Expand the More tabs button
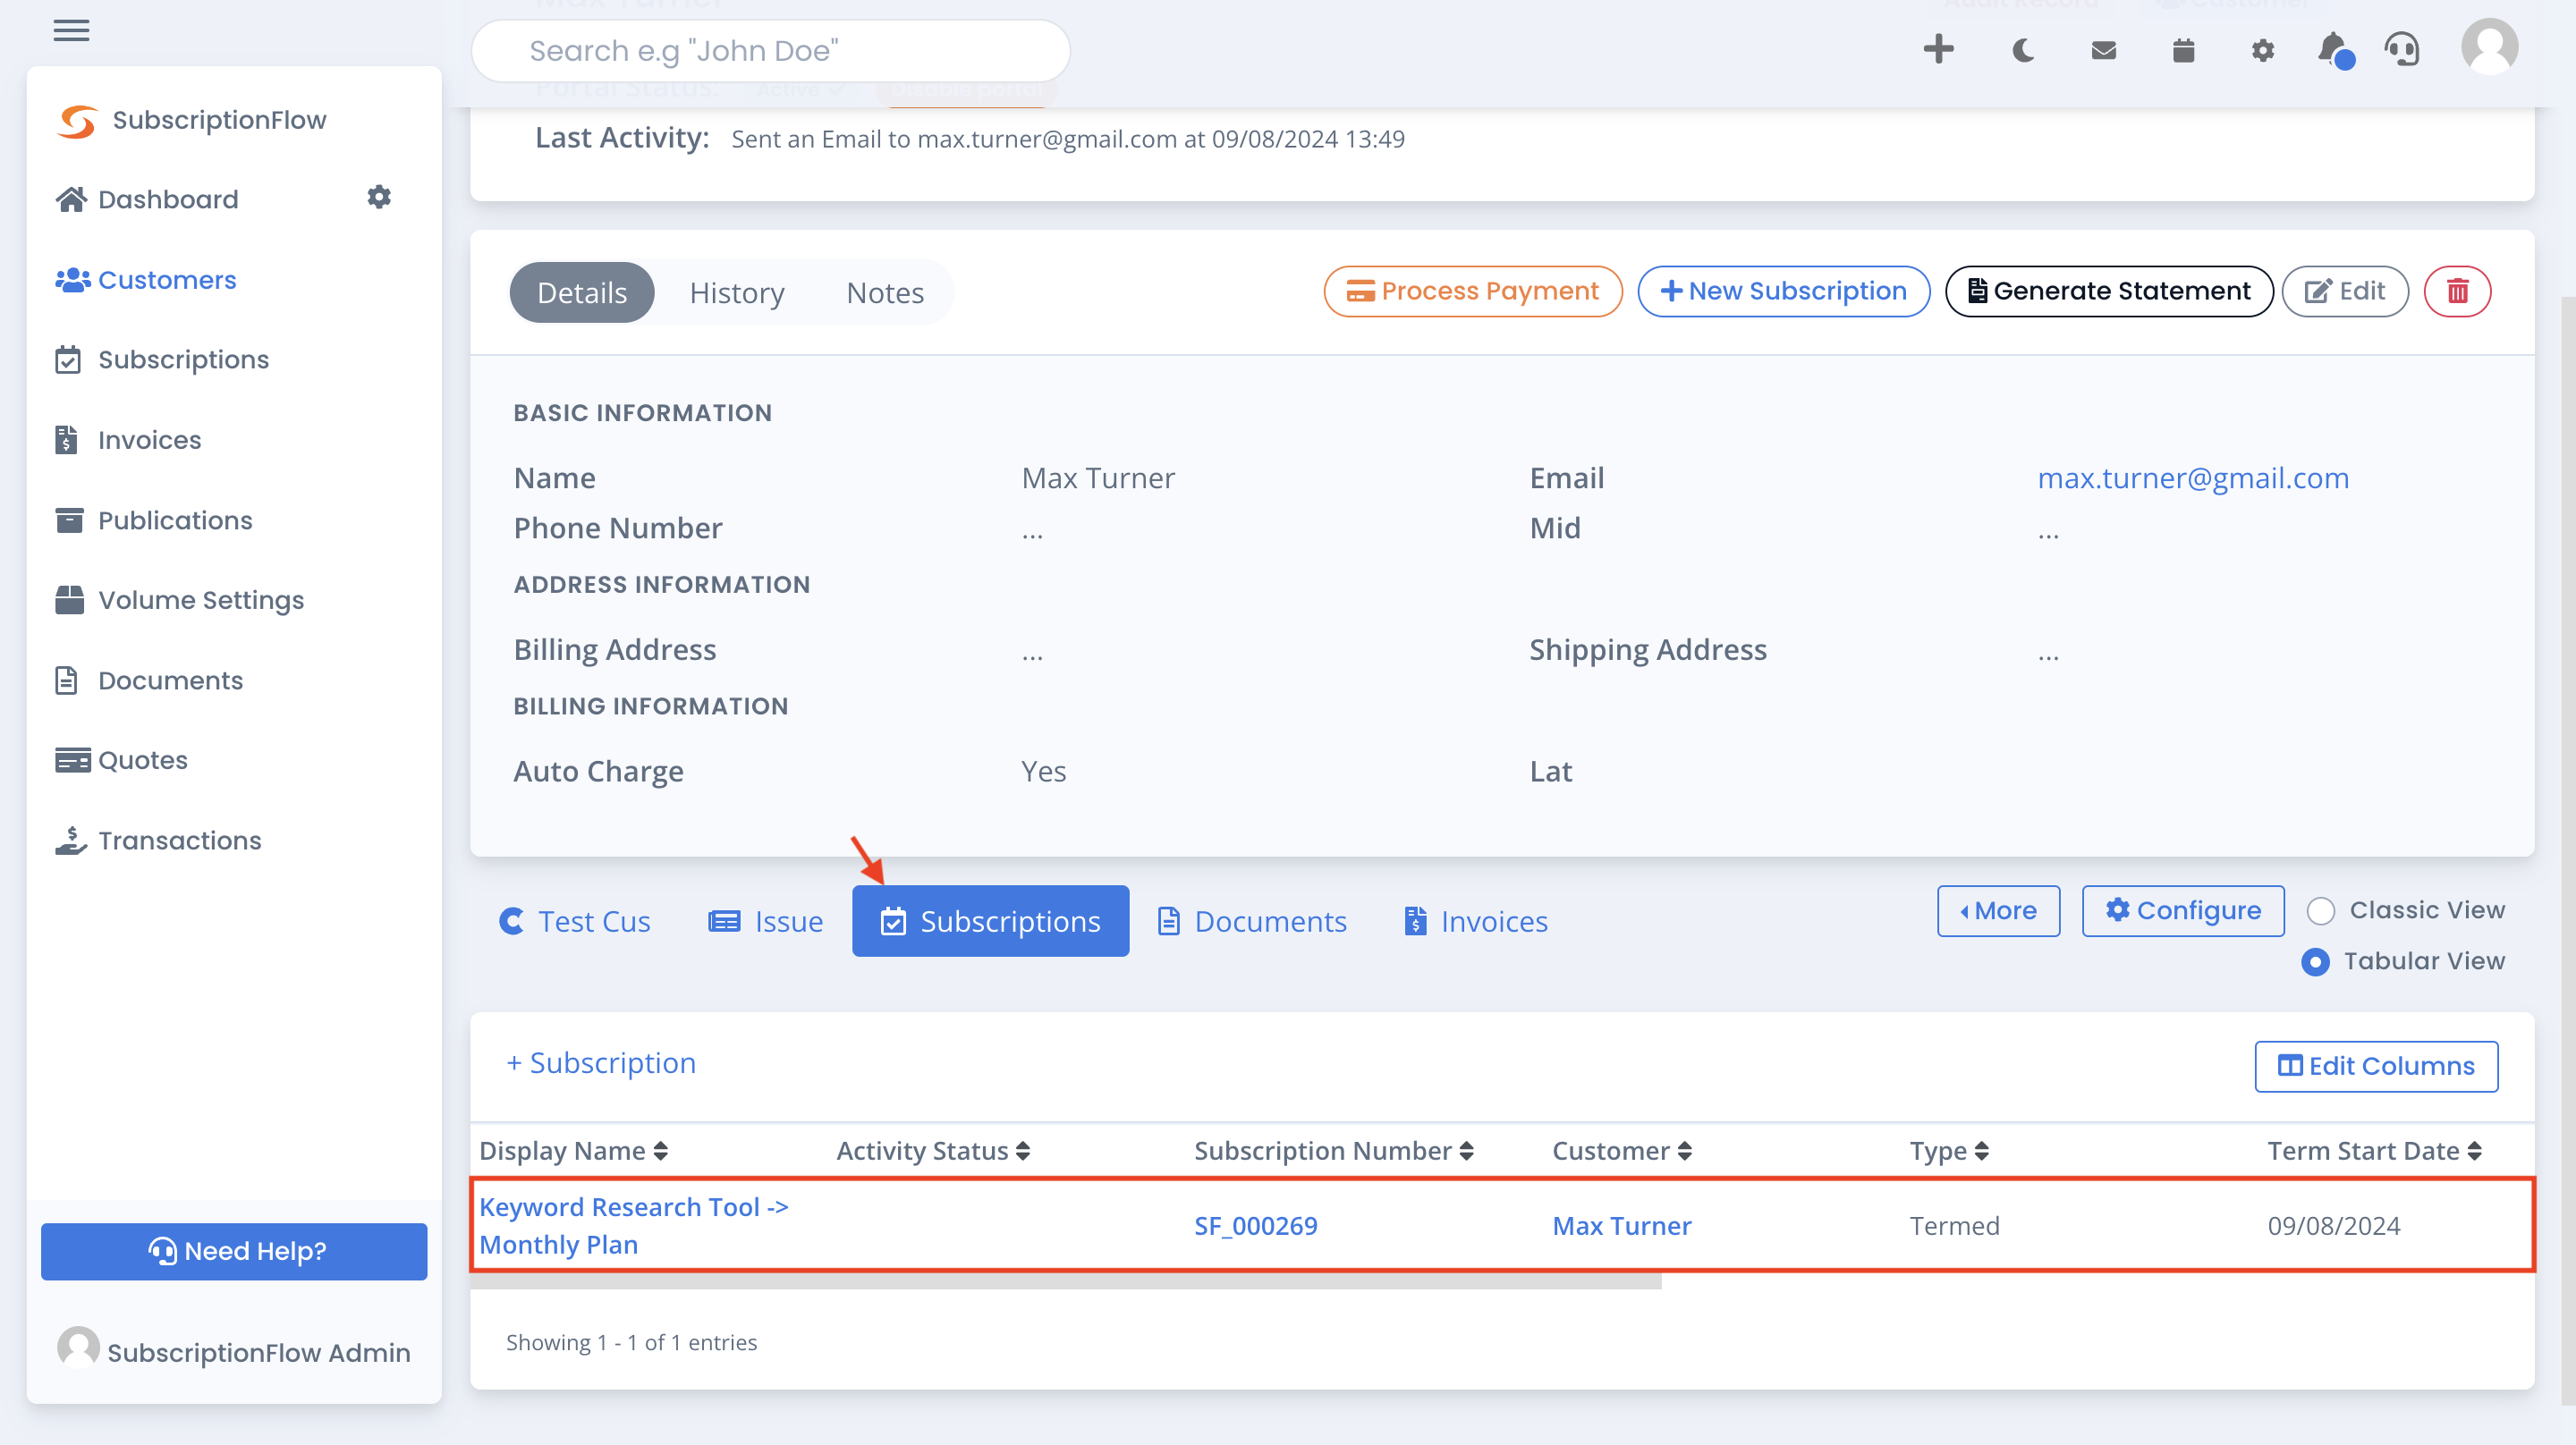This screenshot has height=1445, width=2576. point(1998,910)
